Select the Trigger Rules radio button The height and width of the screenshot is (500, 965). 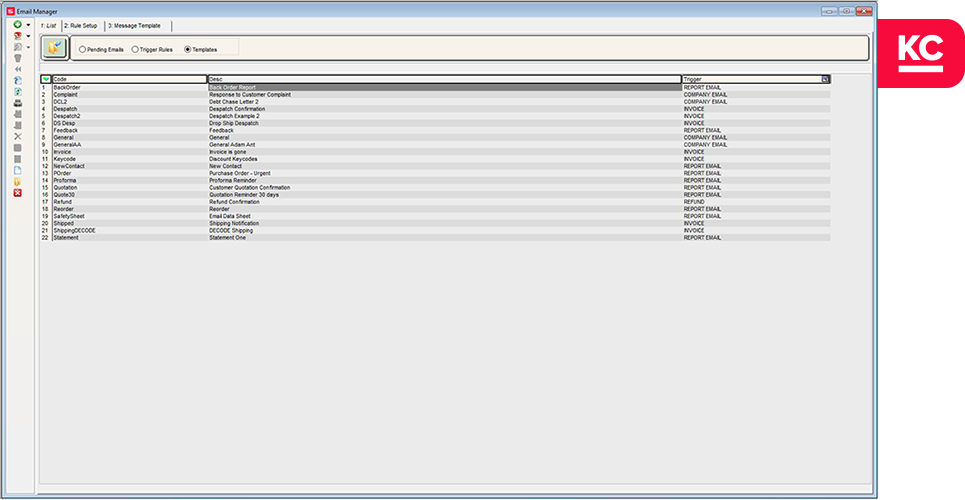[x=135, y=49]
